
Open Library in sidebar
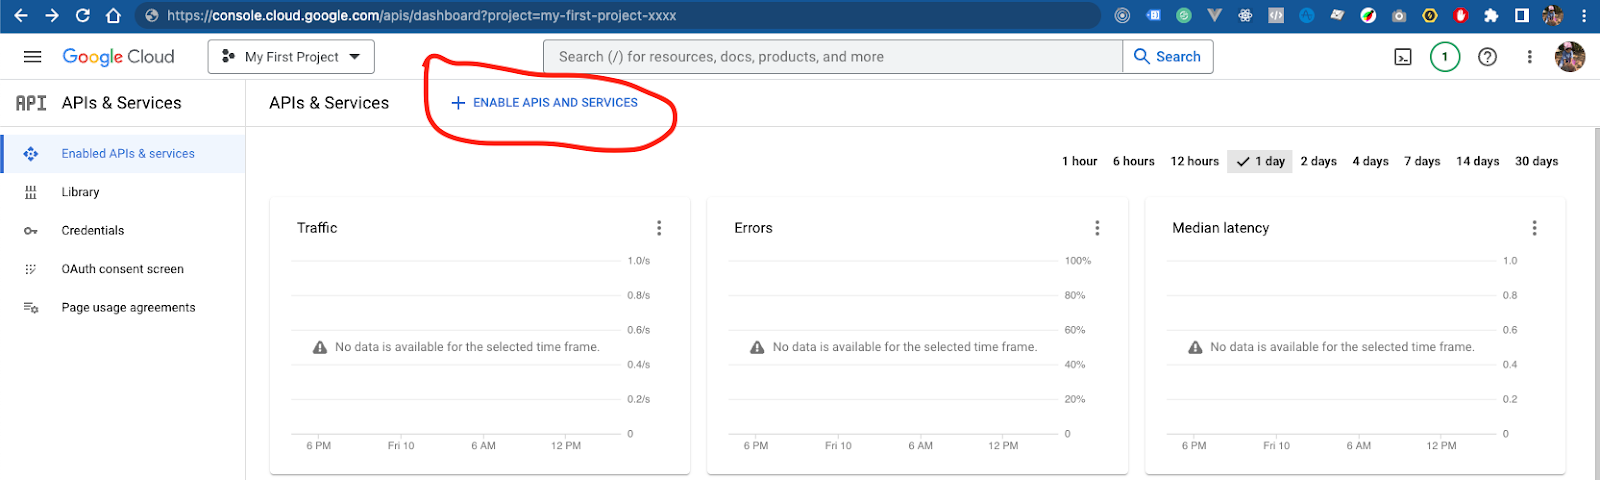coord(123,192)
